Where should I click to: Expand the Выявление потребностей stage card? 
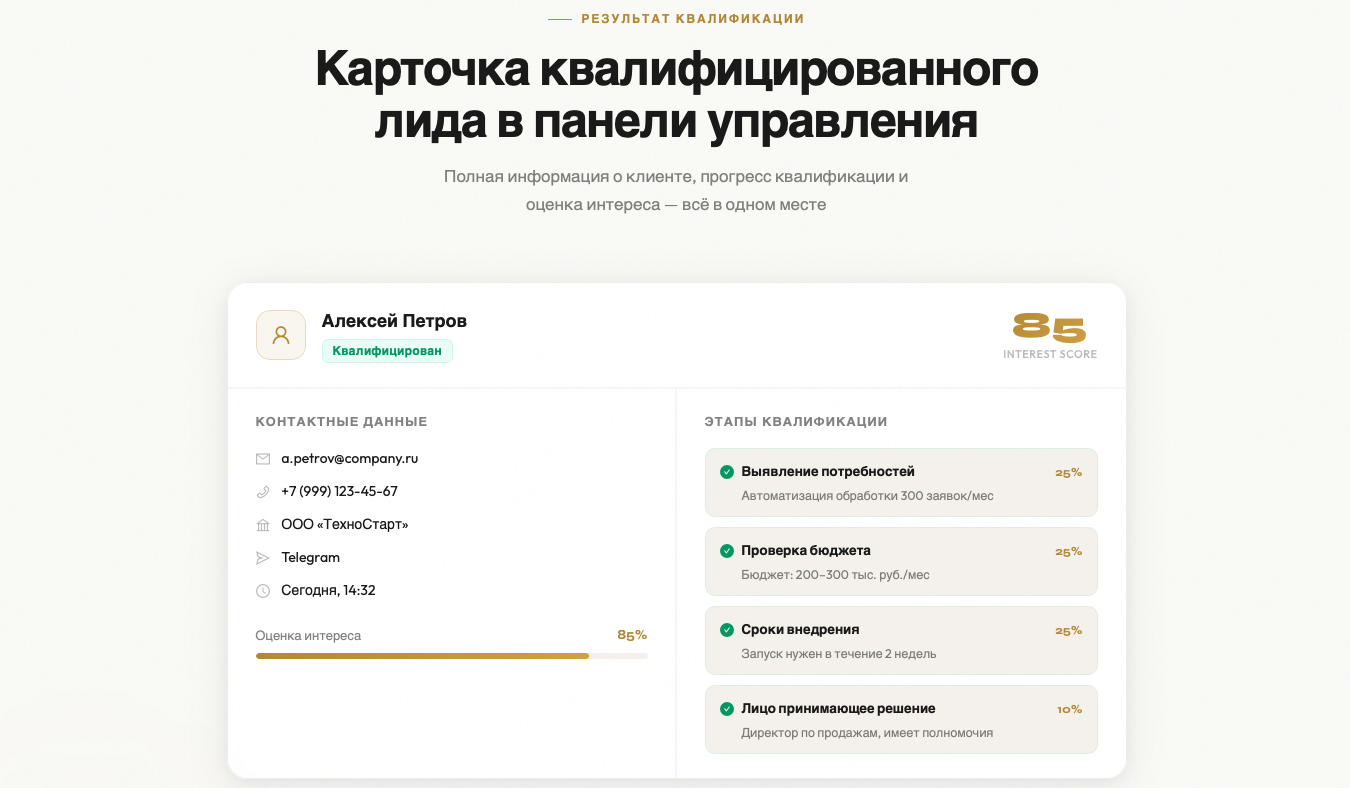tap(901, 482)
